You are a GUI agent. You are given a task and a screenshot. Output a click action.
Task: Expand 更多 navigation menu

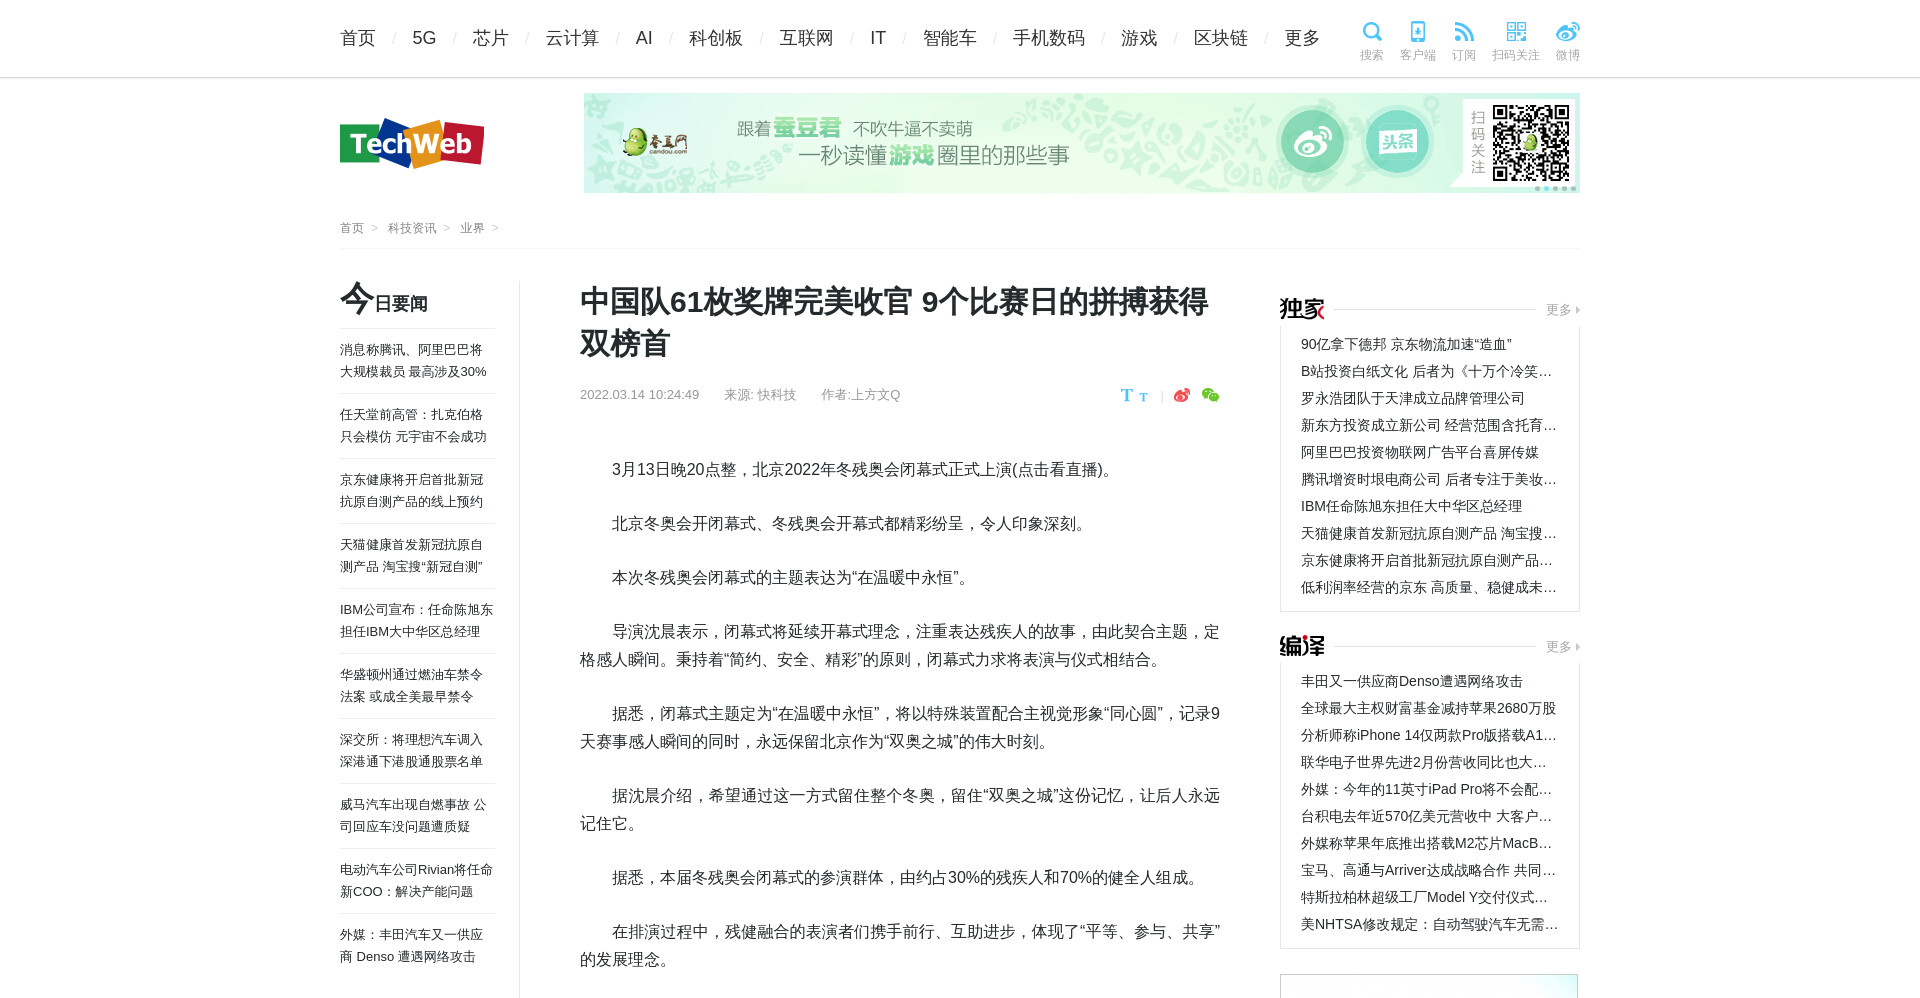click(x=1302, y=38)
